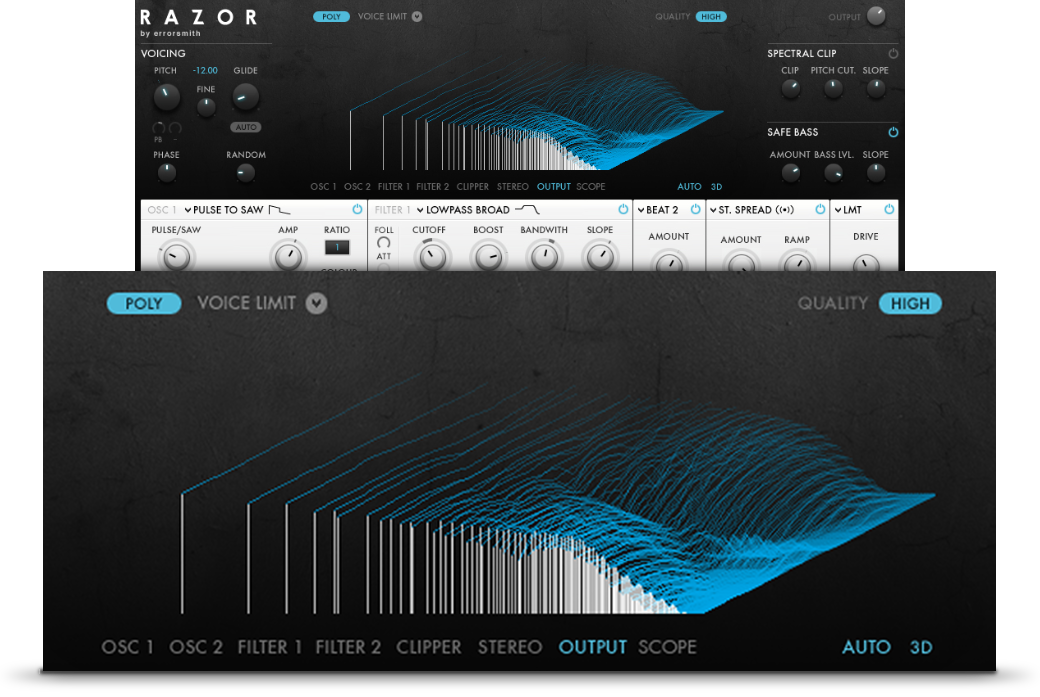Select OSC 2 view tab in upper plugin window
This screenshot has height=697, width=1040.
tap(357, 187)
